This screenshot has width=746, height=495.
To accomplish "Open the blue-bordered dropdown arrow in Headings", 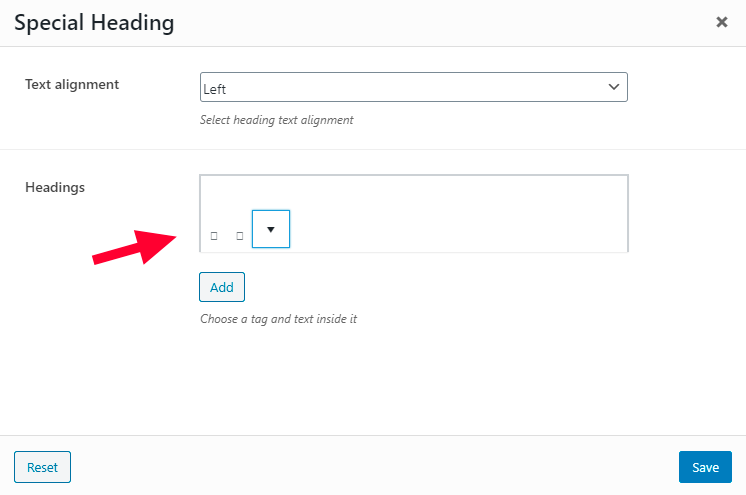I will tap(271, 229).
